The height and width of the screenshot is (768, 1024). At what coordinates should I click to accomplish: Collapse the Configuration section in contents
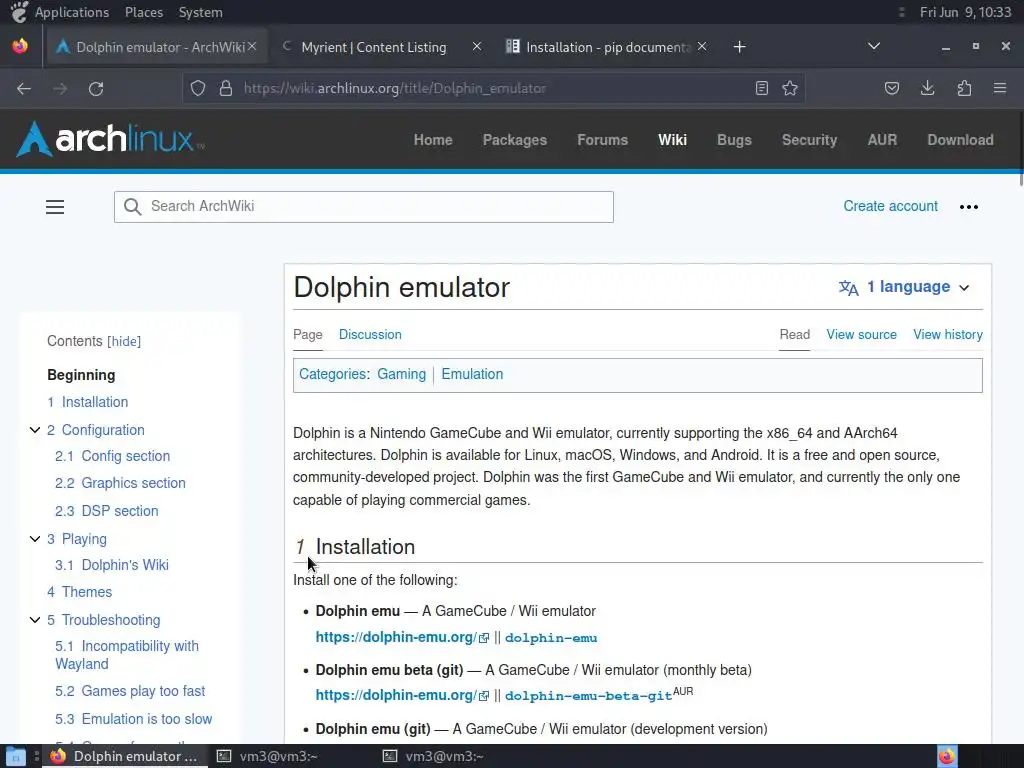[35, 430]
